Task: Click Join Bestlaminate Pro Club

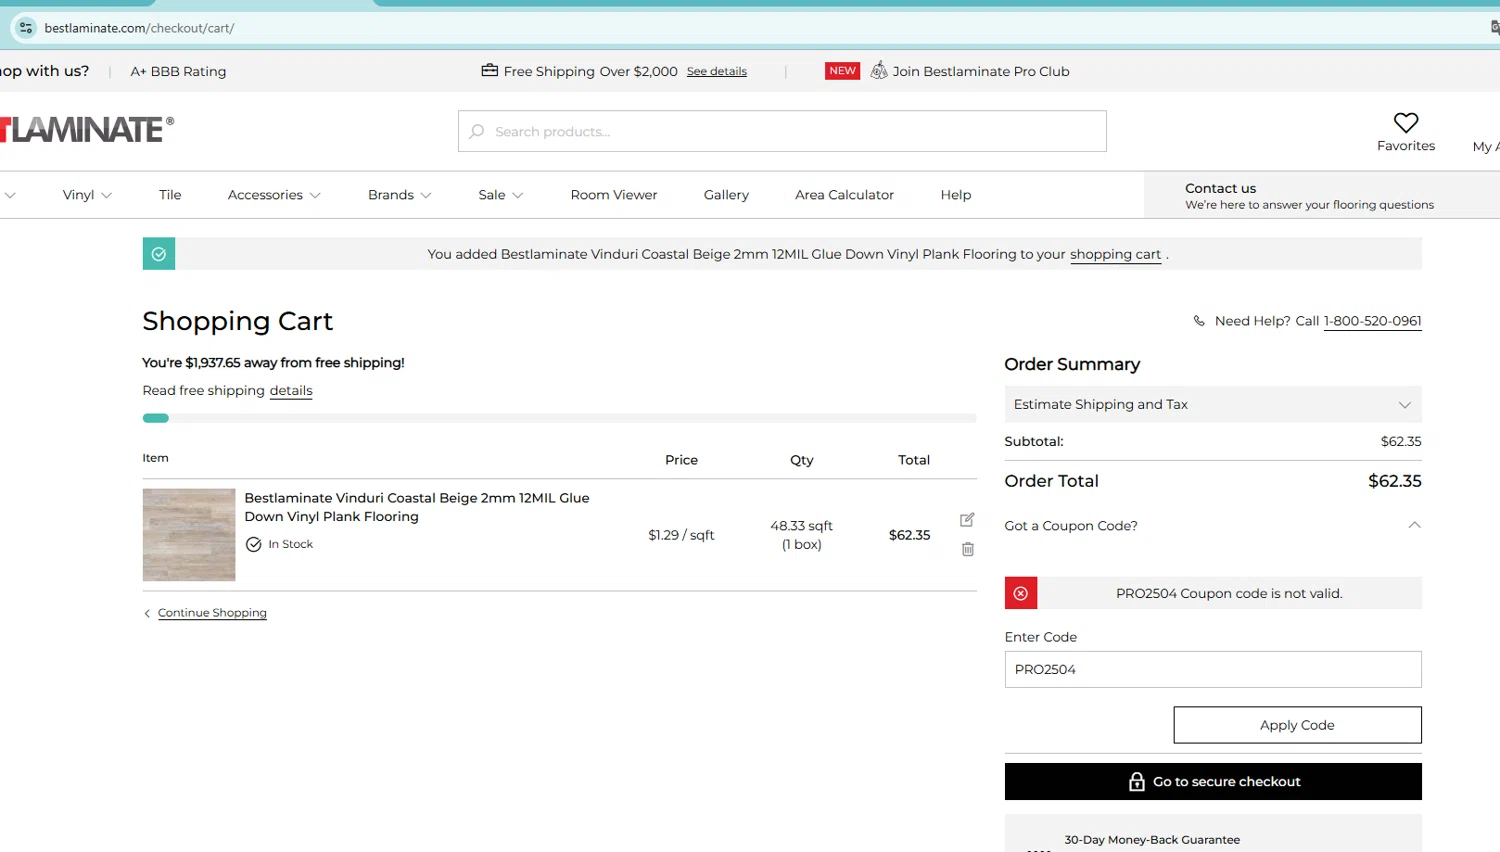Action: 981,71
